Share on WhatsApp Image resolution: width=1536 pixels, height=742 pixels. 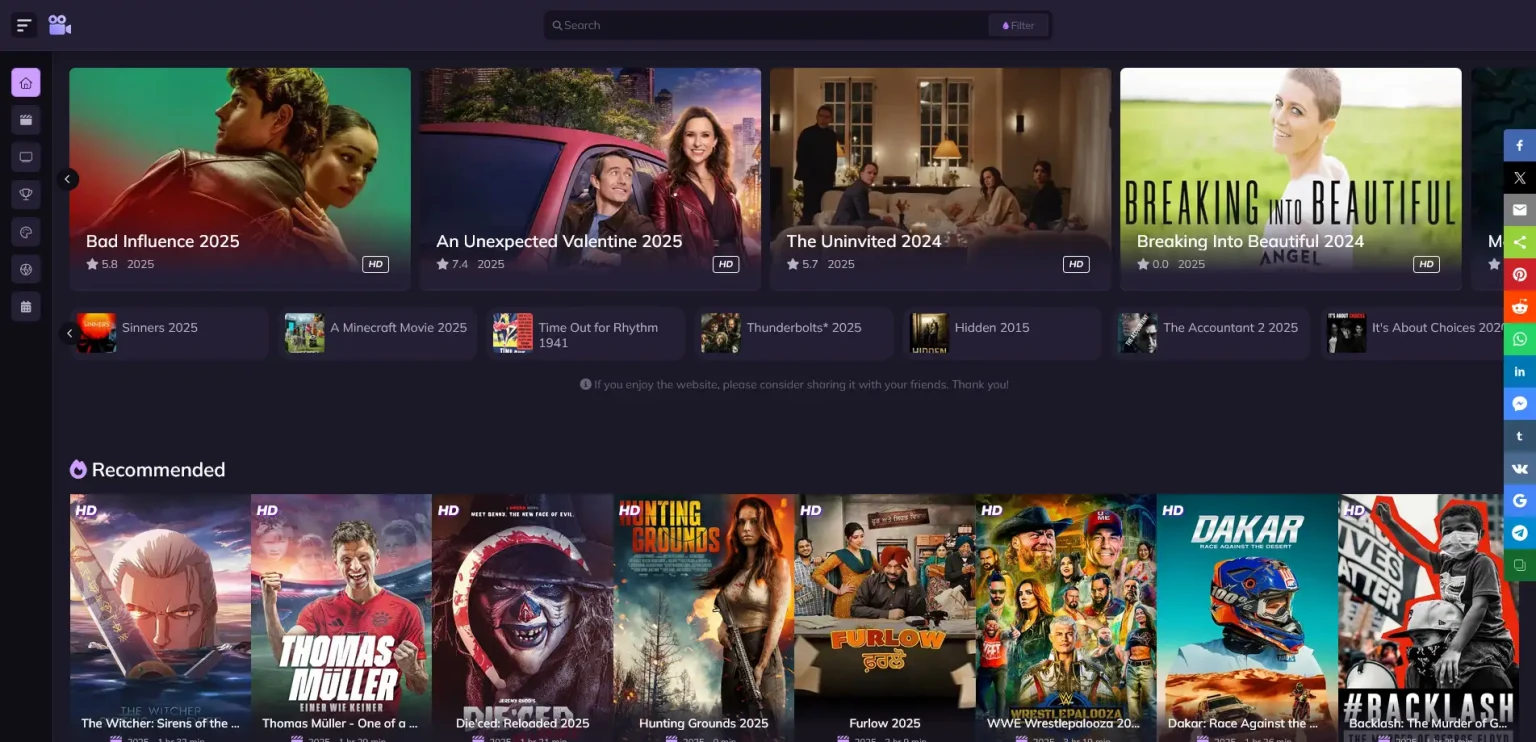1520,339
